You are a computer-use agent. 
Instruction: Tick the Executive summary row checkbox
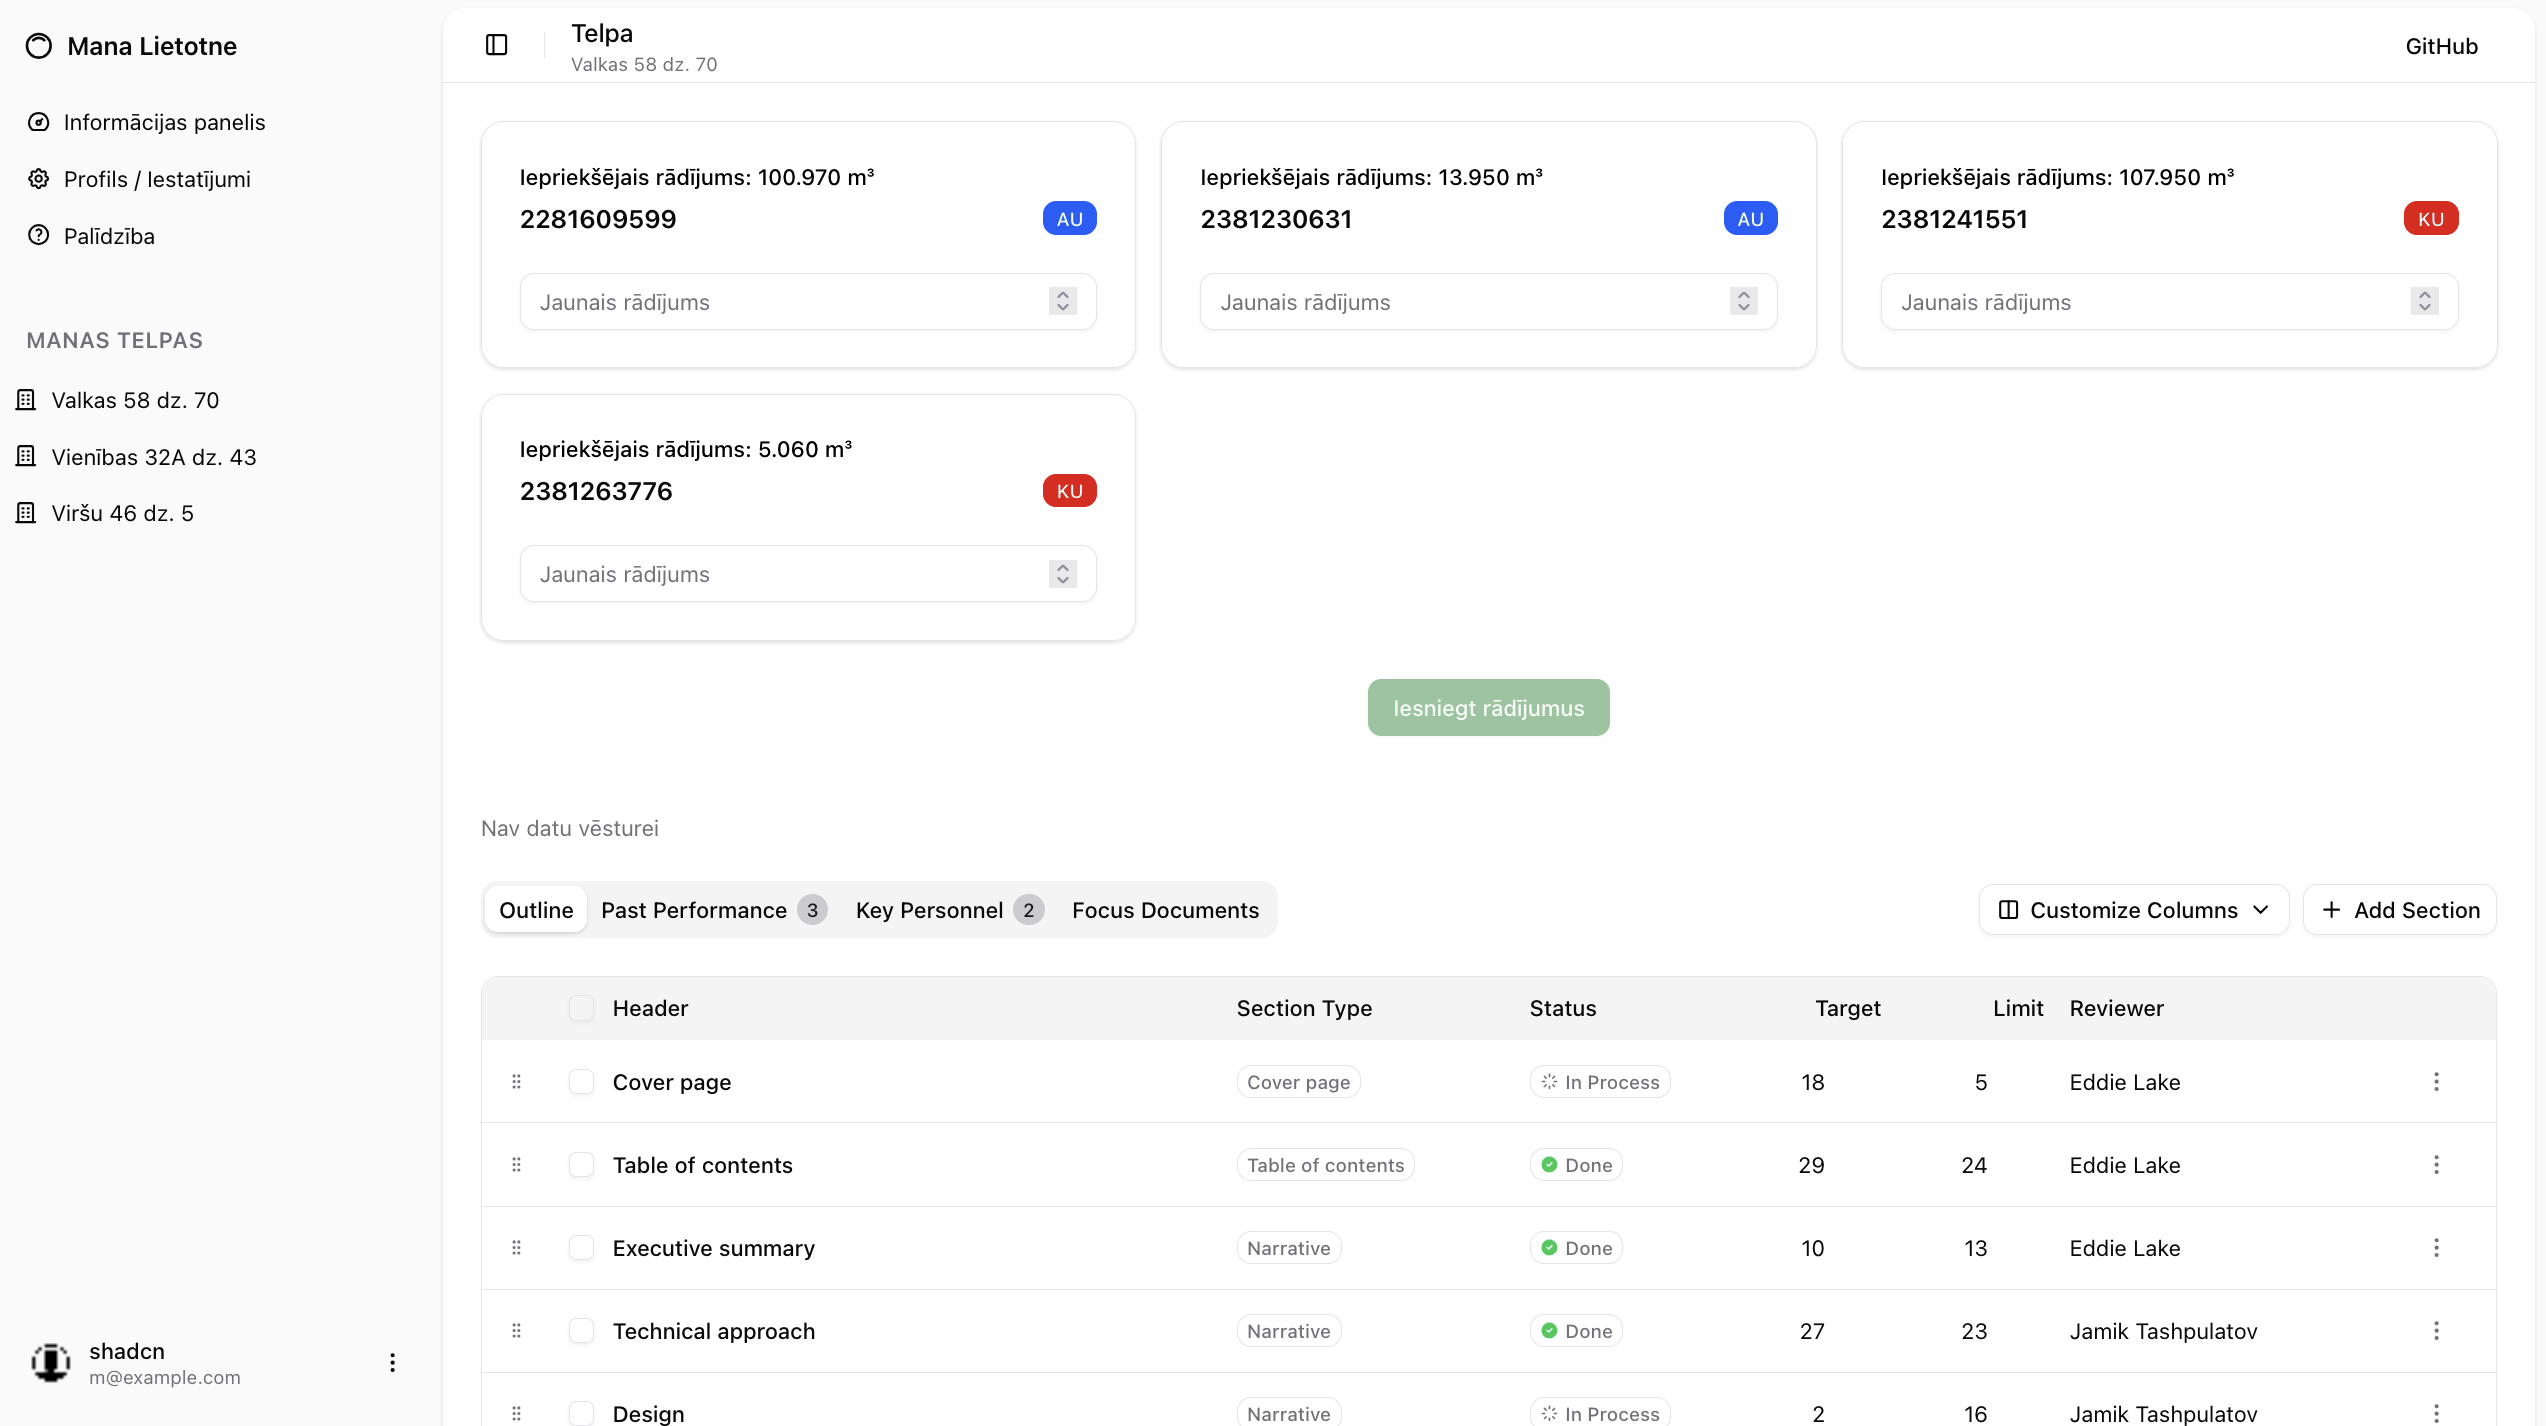point(581,1248)
